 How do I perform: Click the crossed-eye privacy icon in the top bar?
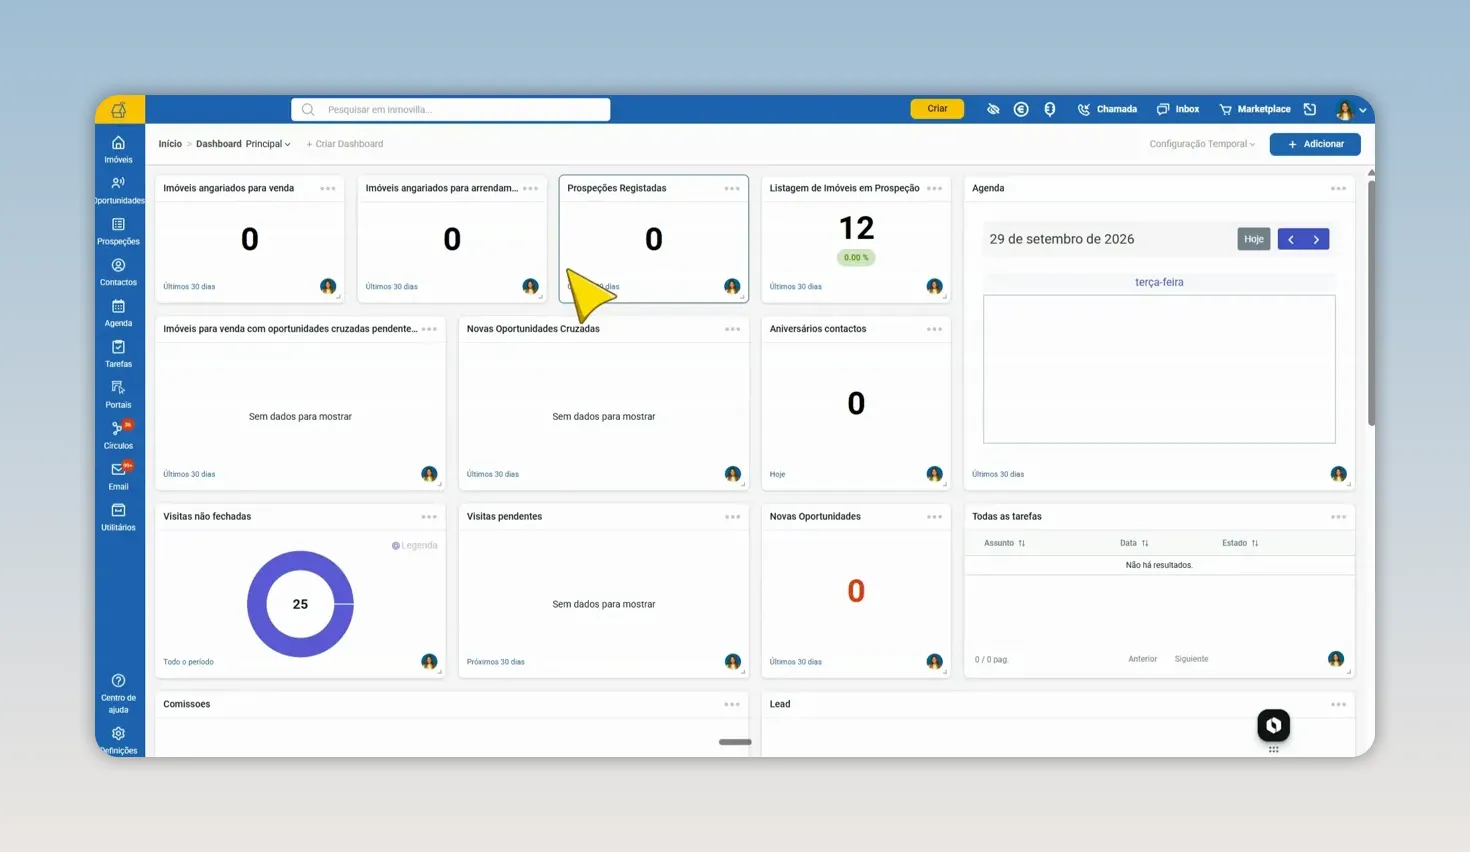(x=993, y=109)
